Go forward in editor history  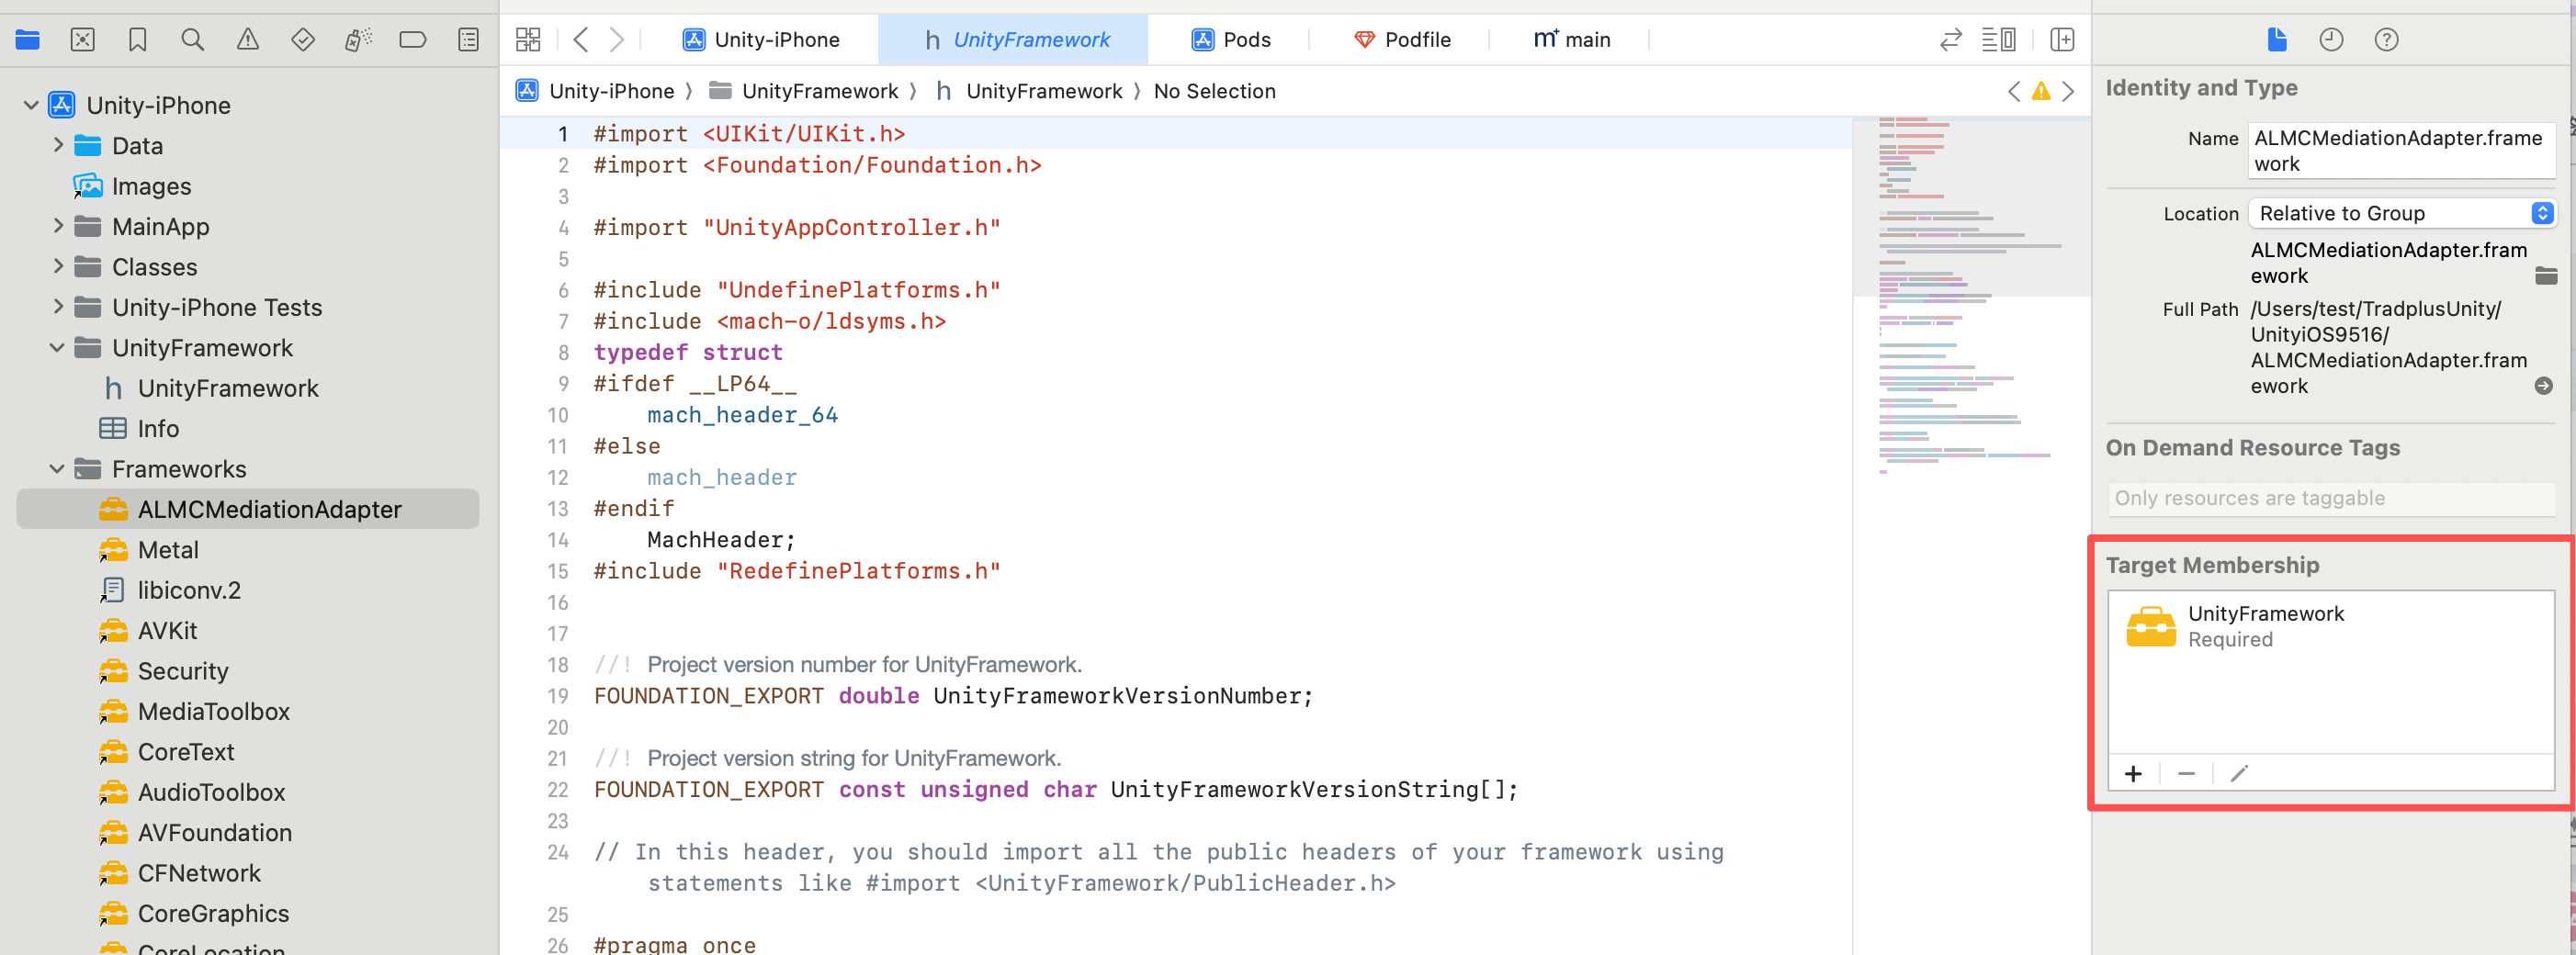pos(617,40)
